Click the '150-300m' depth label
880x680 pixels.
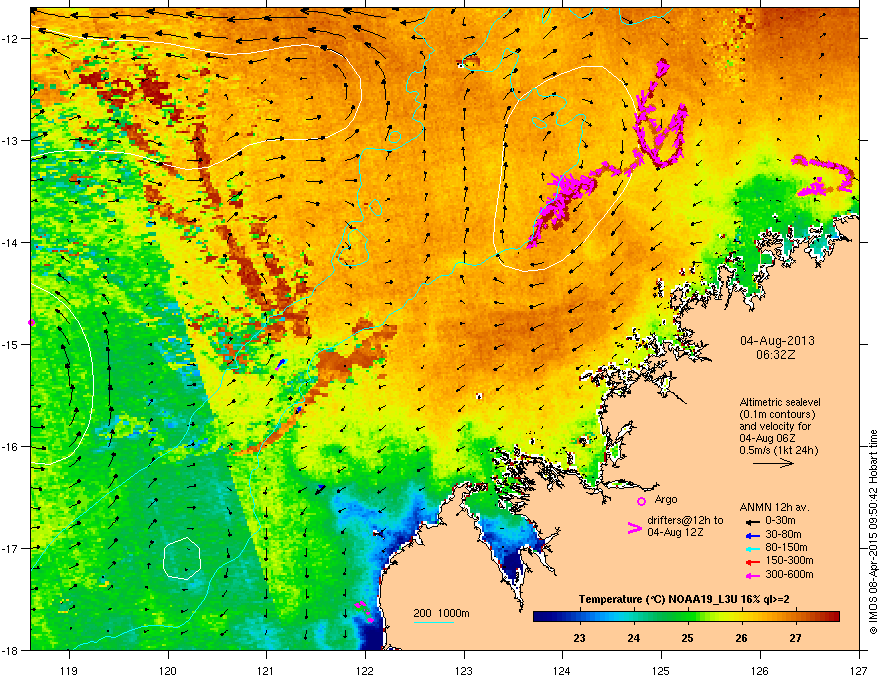click(x=790, y=560)
